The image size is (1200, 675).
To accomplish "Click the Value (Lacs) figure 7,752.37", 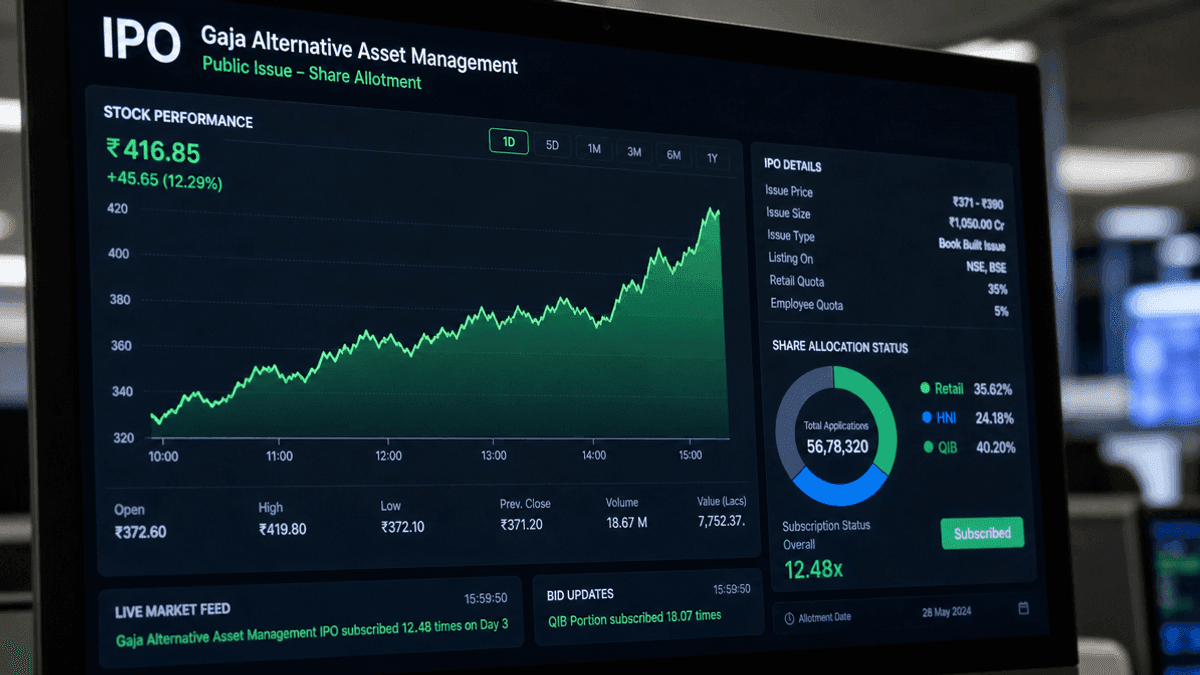I will 722,520.
